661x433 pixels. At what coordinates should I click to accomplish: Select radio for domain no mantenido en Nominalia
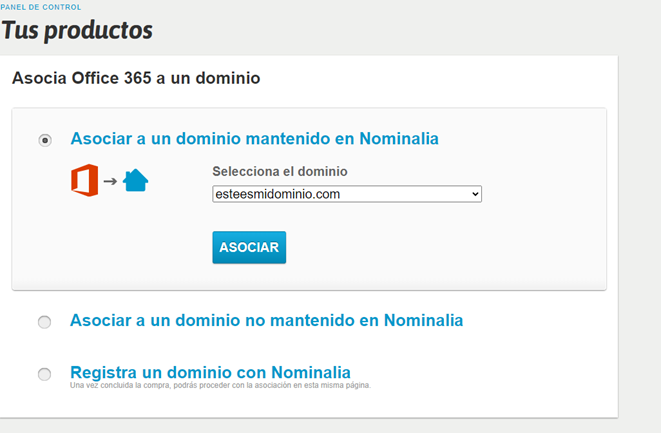pyautogui.click(x=44, y=322)
